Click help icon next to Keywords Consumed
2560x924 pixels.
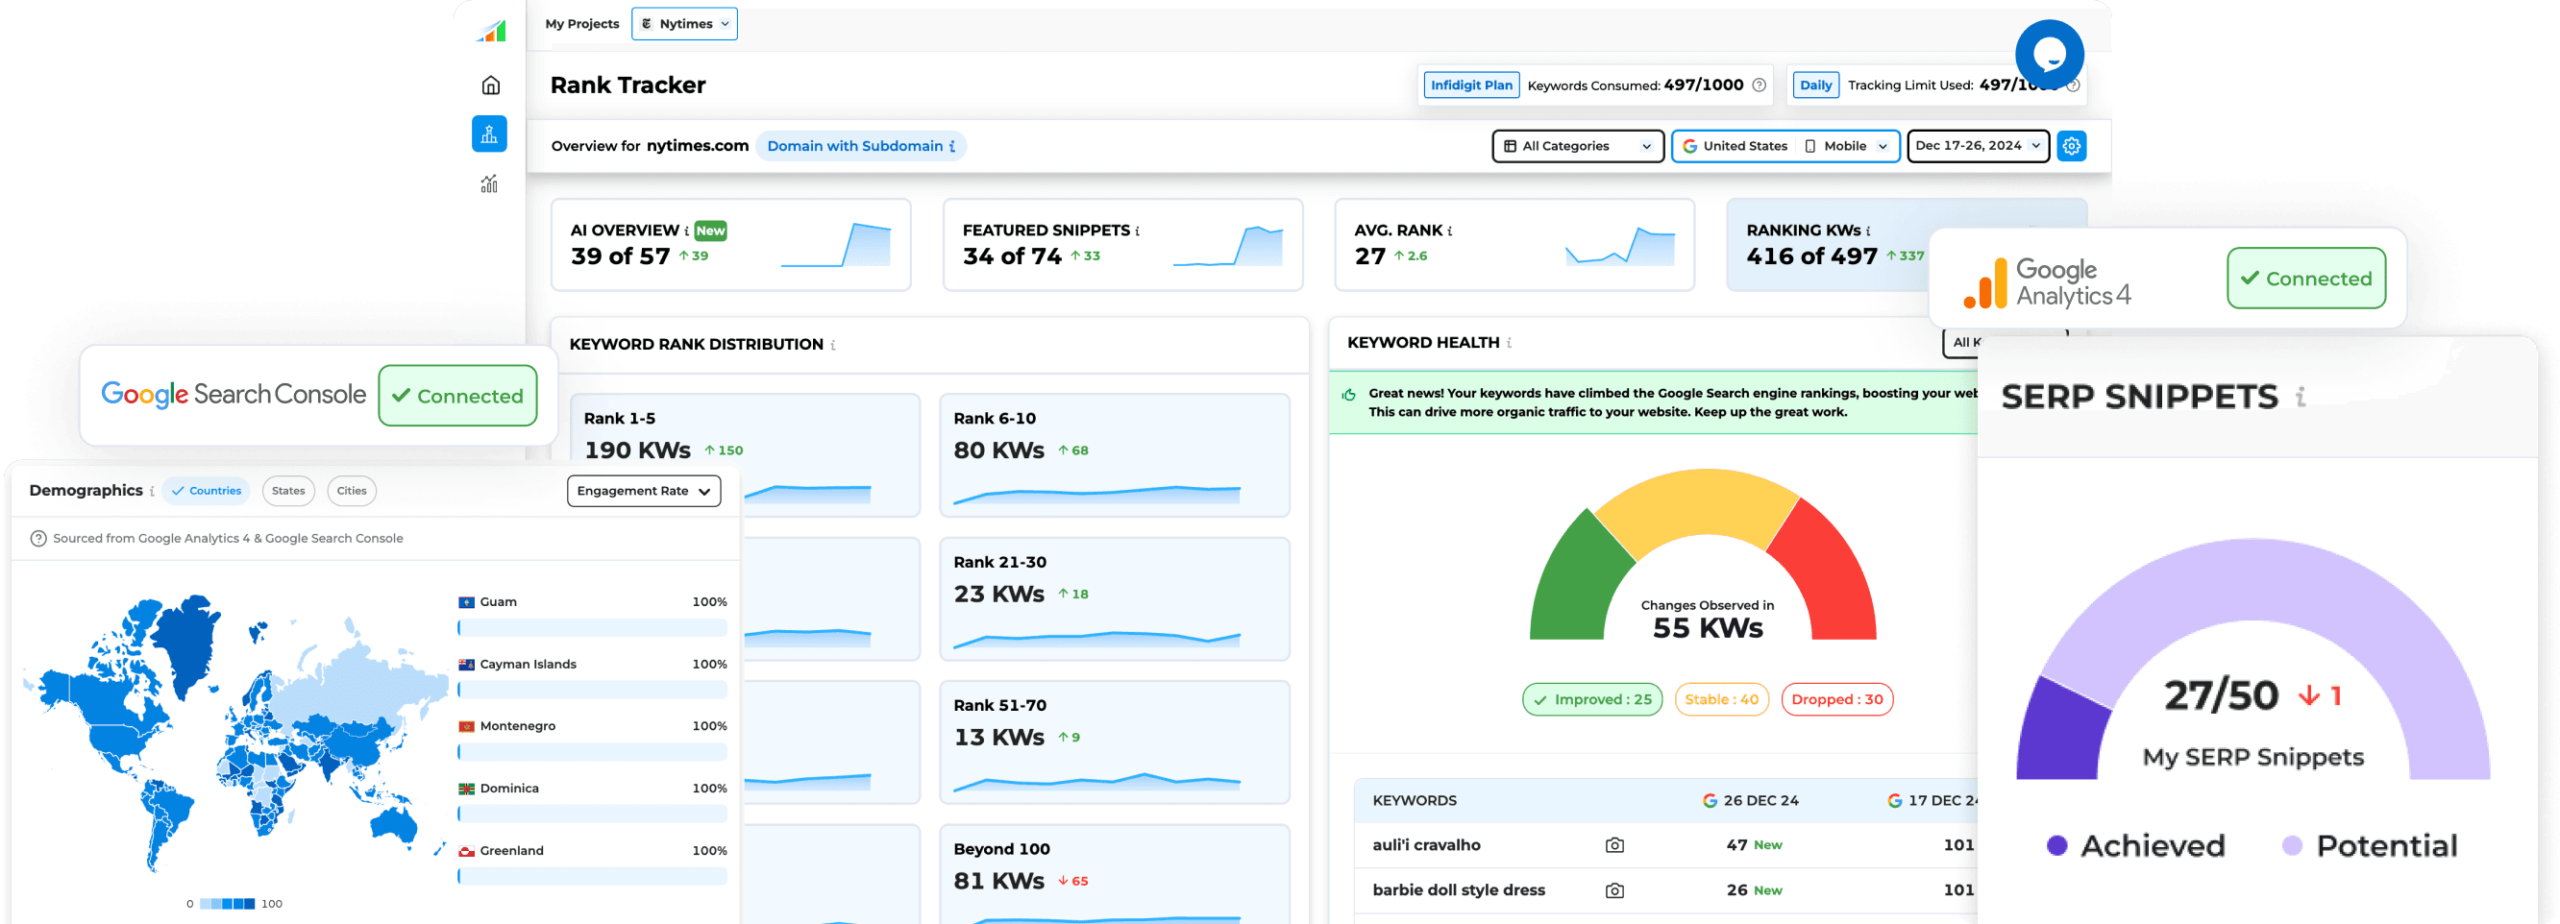click(x=1759, y=85)
